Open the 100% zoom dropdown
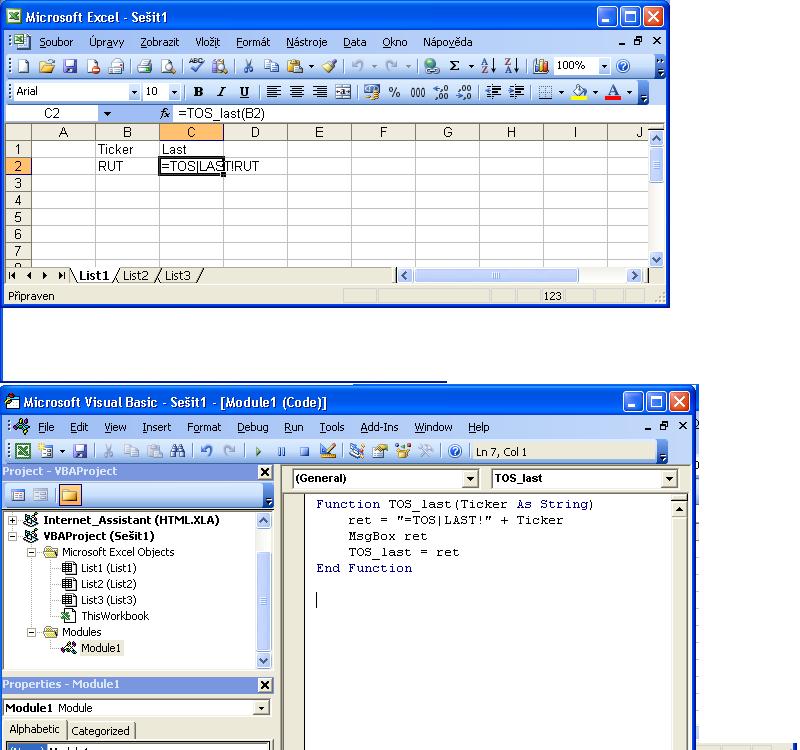Image resolution: width=800 pixels, height=750 pixels. pyautogui.click(x=604, y=66)
